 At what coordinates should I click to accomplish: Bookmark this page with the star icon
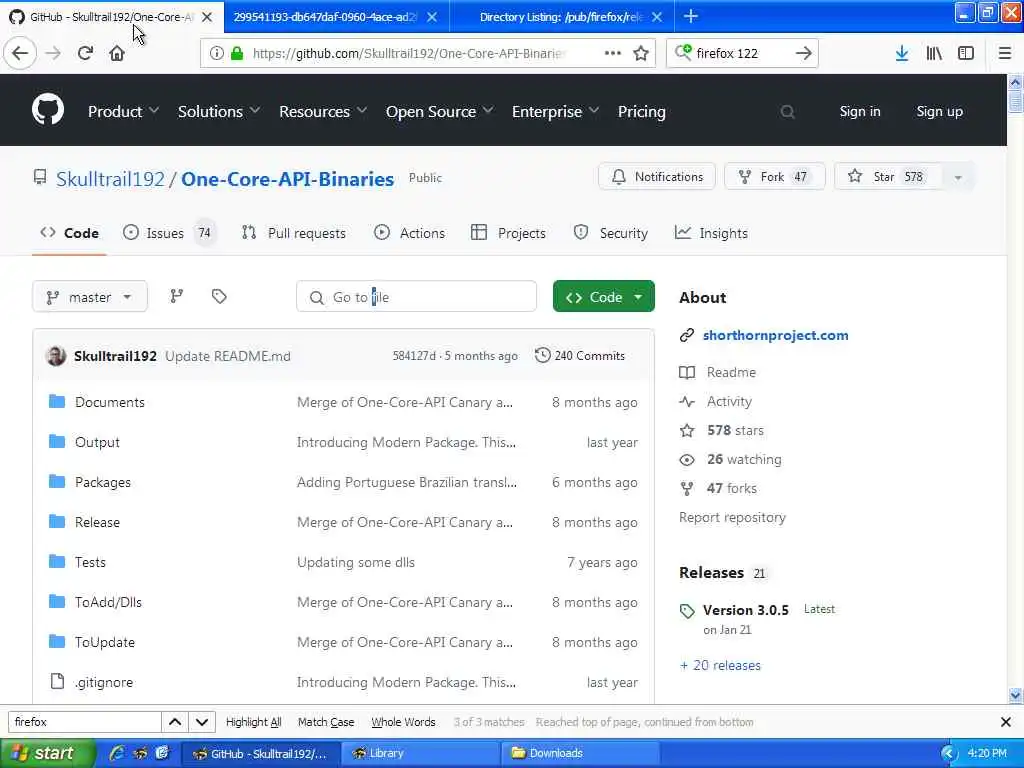[641, 53]
